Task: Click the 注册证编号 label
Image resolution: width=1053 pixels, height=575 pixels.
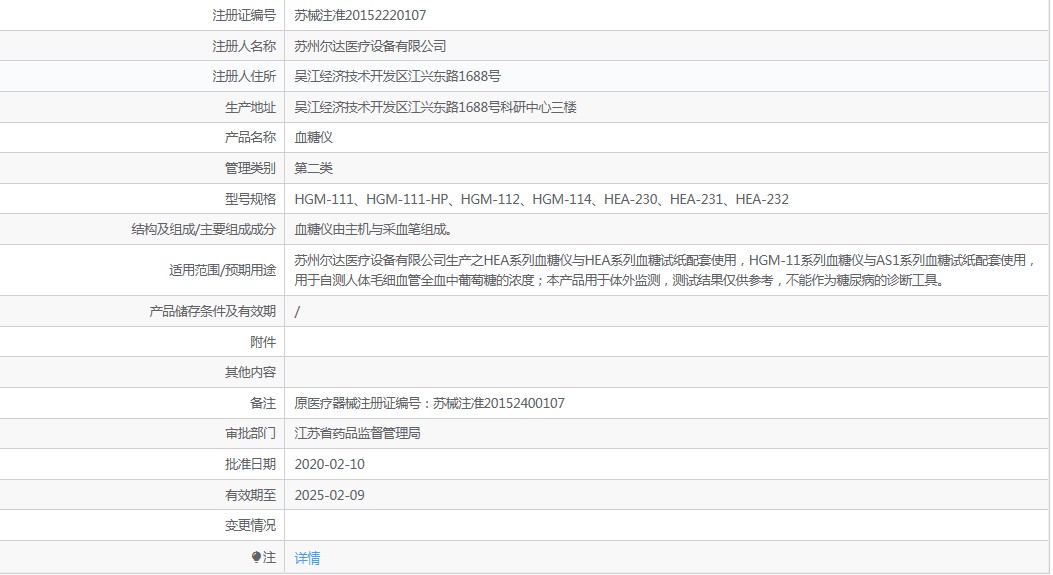Action: tap(244, 15)
